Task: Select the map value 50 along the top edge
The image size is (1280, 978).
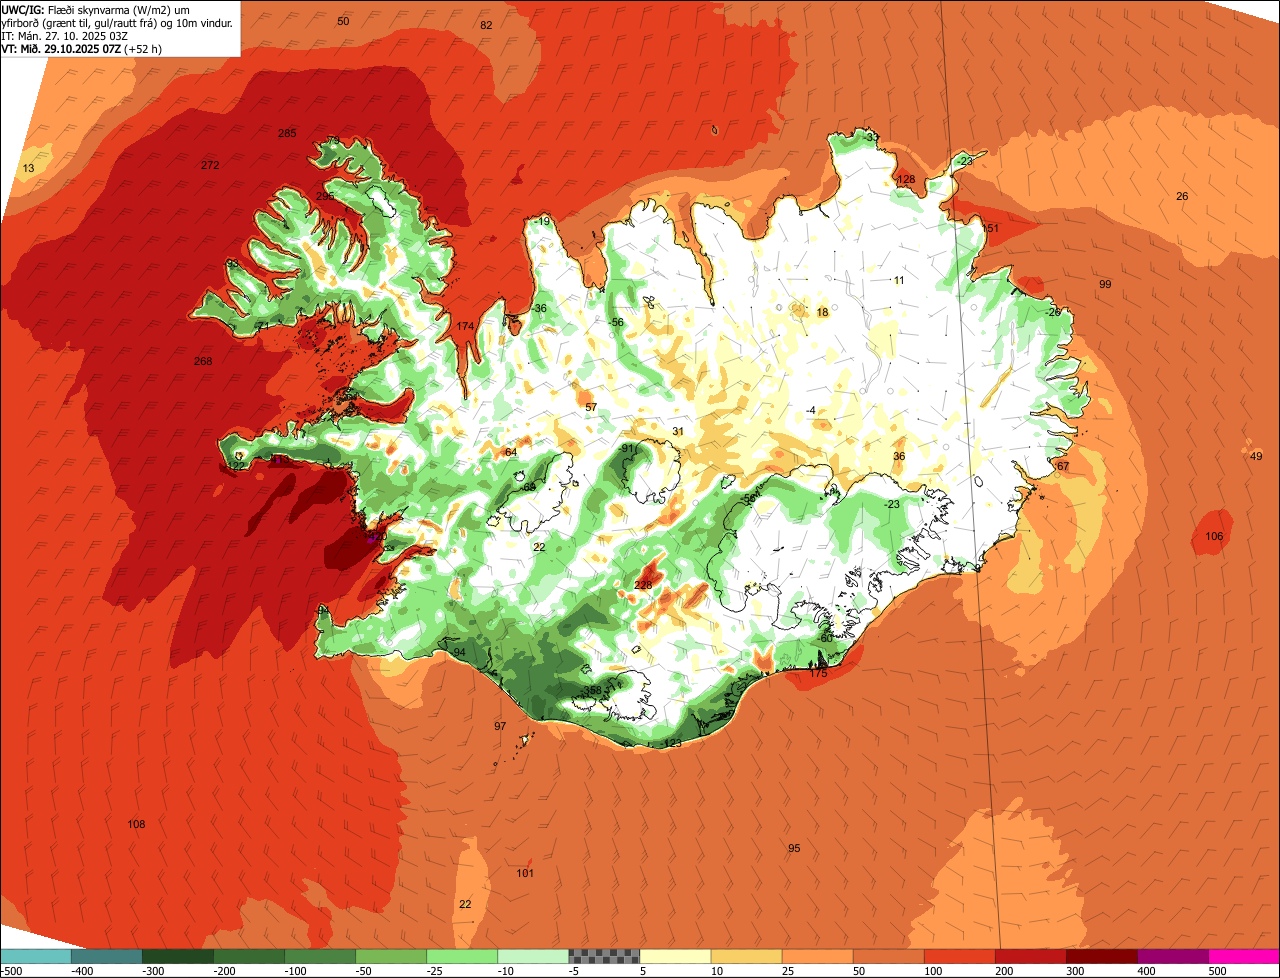Action: pos(343,21)
